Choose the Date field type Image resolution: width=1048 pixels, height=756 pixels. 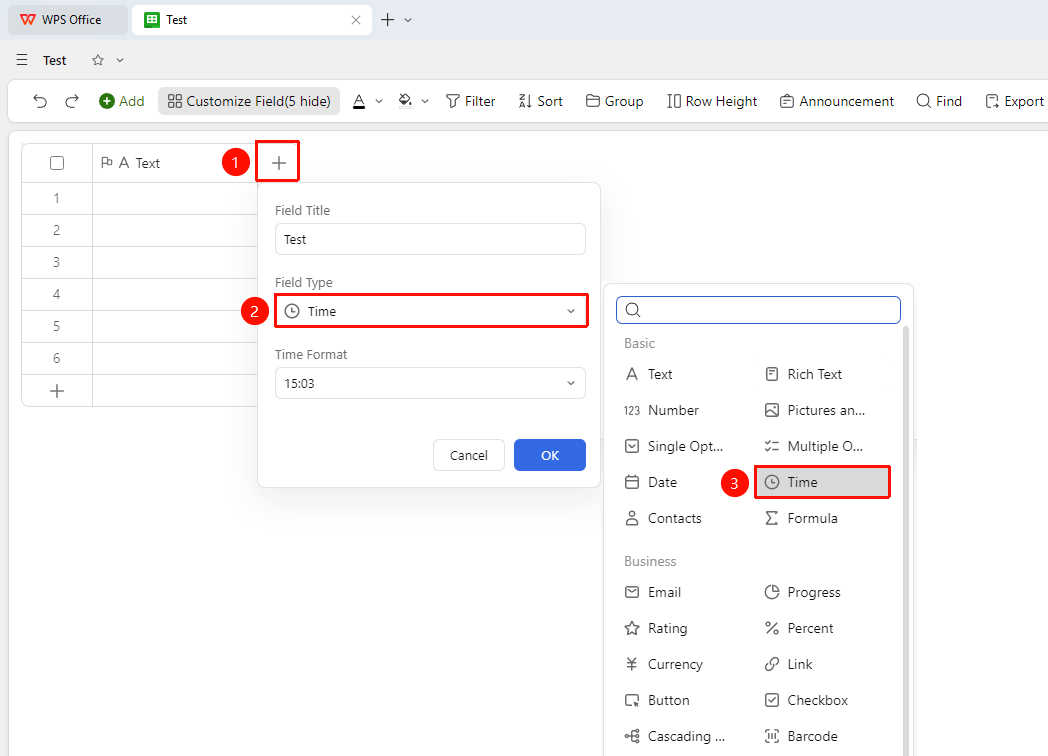click(651, 483)
